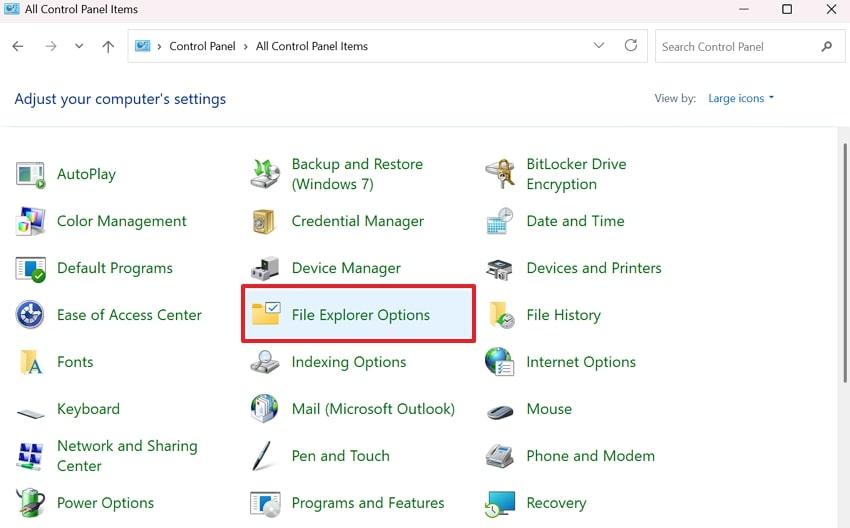Open the Pen and Touch text link

click(x=340, y=456)
